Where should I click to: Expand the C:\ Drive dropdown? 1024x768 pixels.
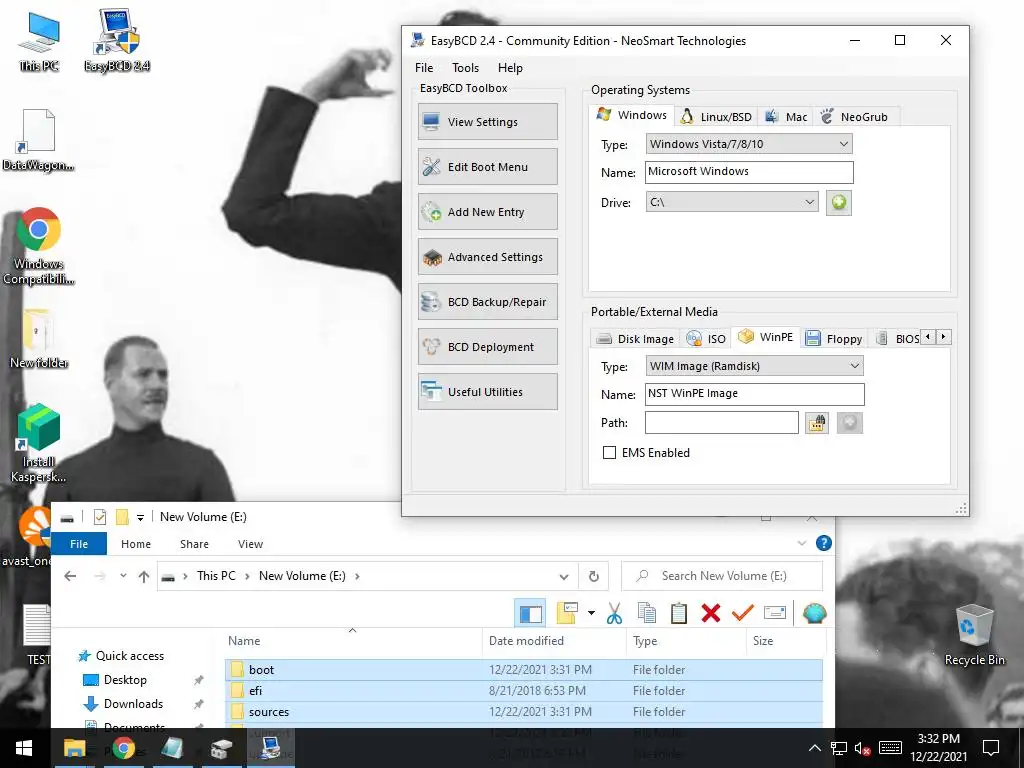[x=731, y=202]
